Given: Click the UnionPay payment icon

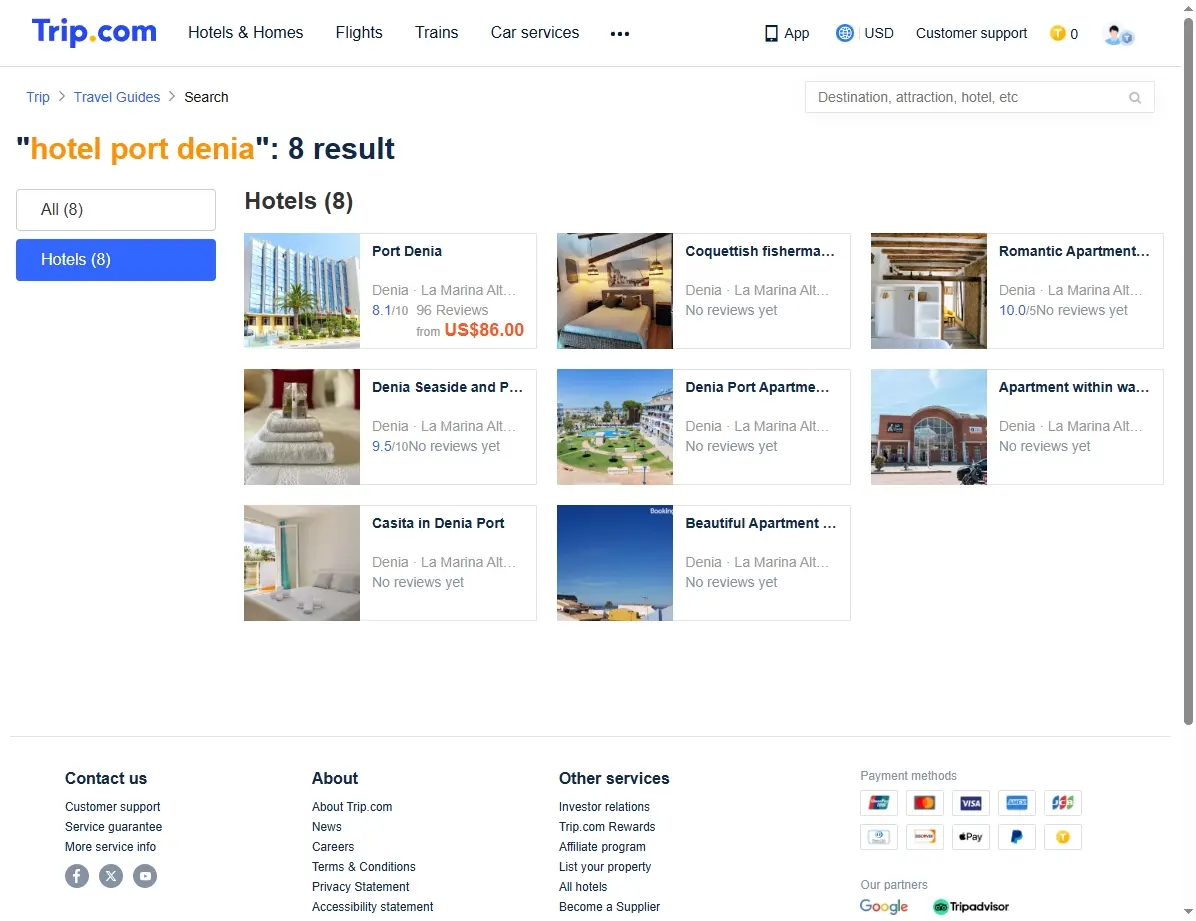Looking at the screenshot, I should 879,803.
